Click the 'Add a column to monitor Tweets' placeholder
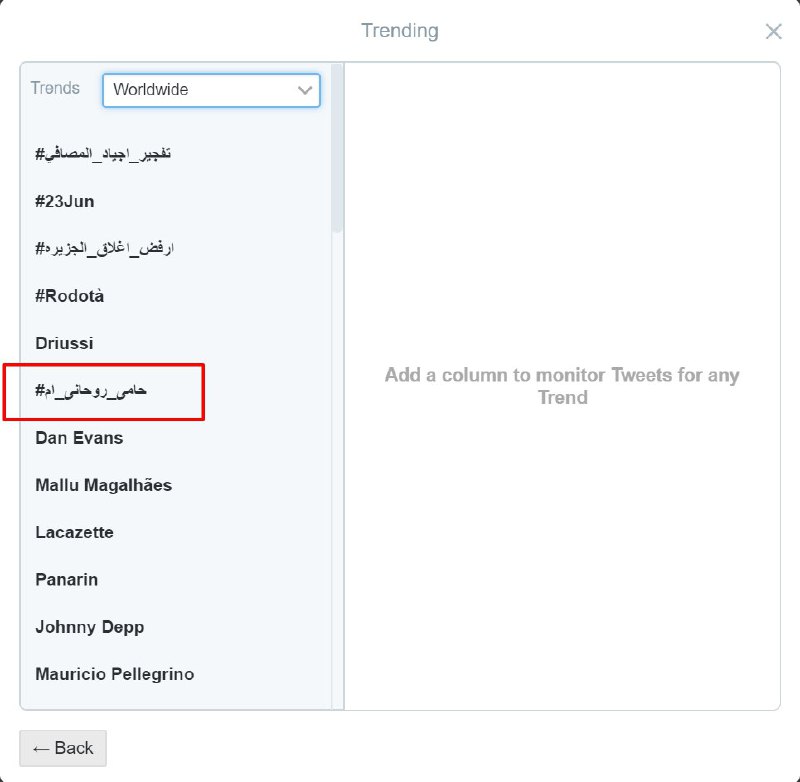Image resolution: width=800 pixels, height=782 pixels. click(562, 386)
